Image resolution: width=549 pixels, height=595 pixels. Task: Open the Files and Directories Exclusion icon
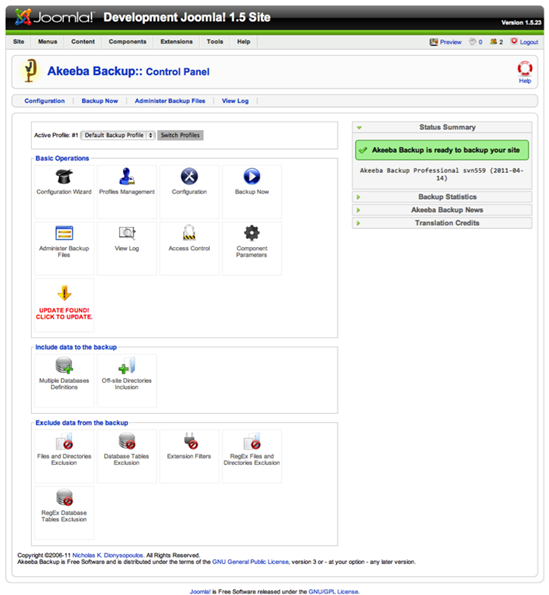click(x=64, y=441)
